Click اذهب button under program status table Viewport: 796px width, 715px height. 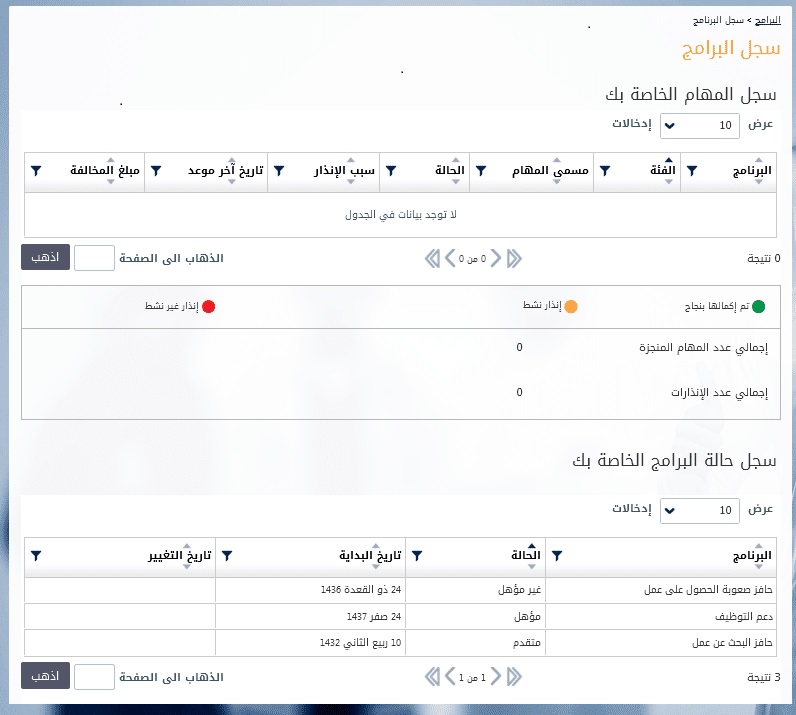coord(45,676)
